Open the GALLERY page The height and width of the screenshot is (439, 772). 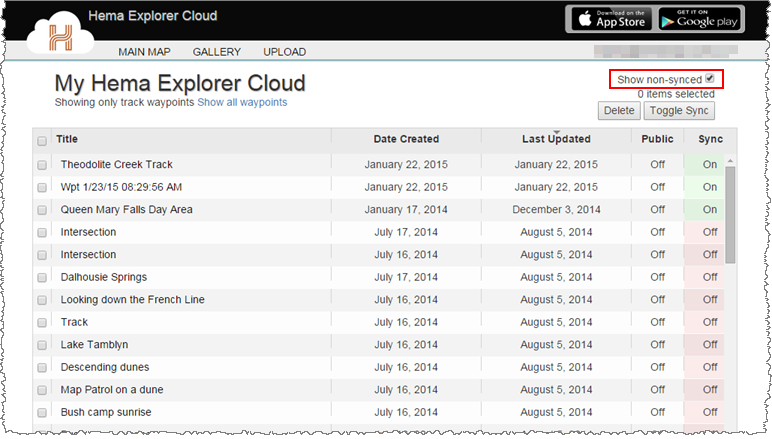[x=217, y=52]
